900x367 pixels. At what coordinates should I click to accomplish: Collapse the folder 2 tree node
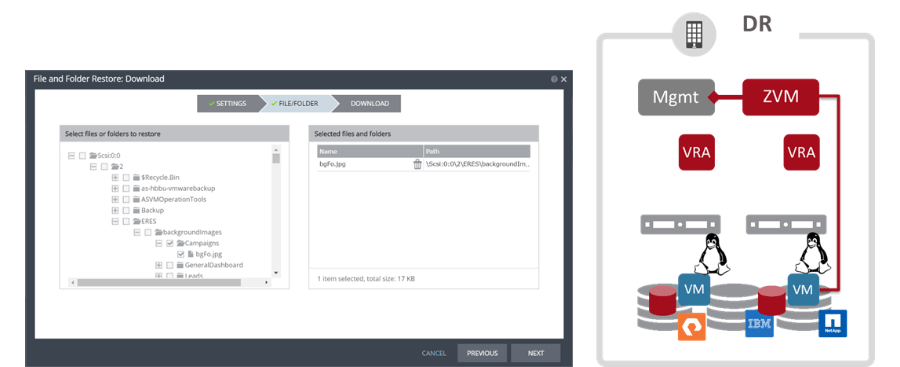tap(94, 167)
